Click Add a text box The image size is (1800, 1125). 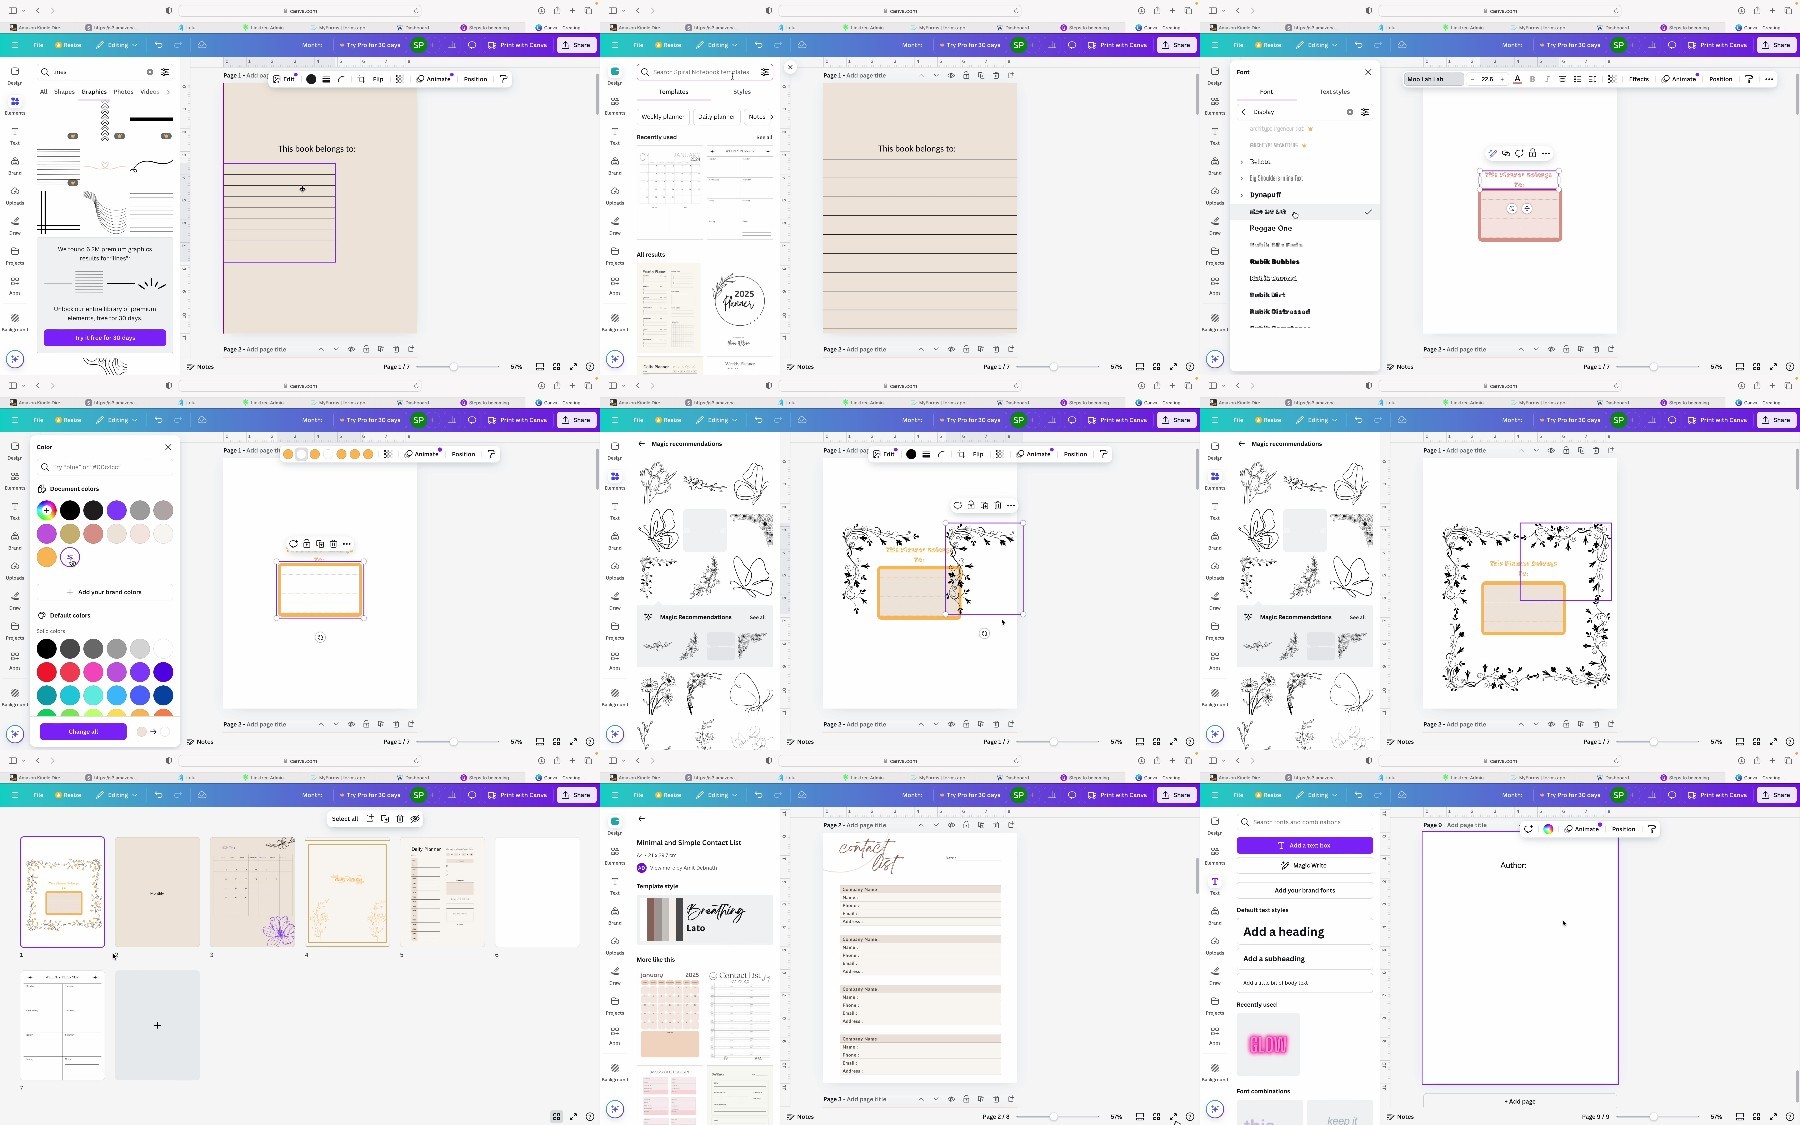pyautogui.click(x=1304, y=846)
